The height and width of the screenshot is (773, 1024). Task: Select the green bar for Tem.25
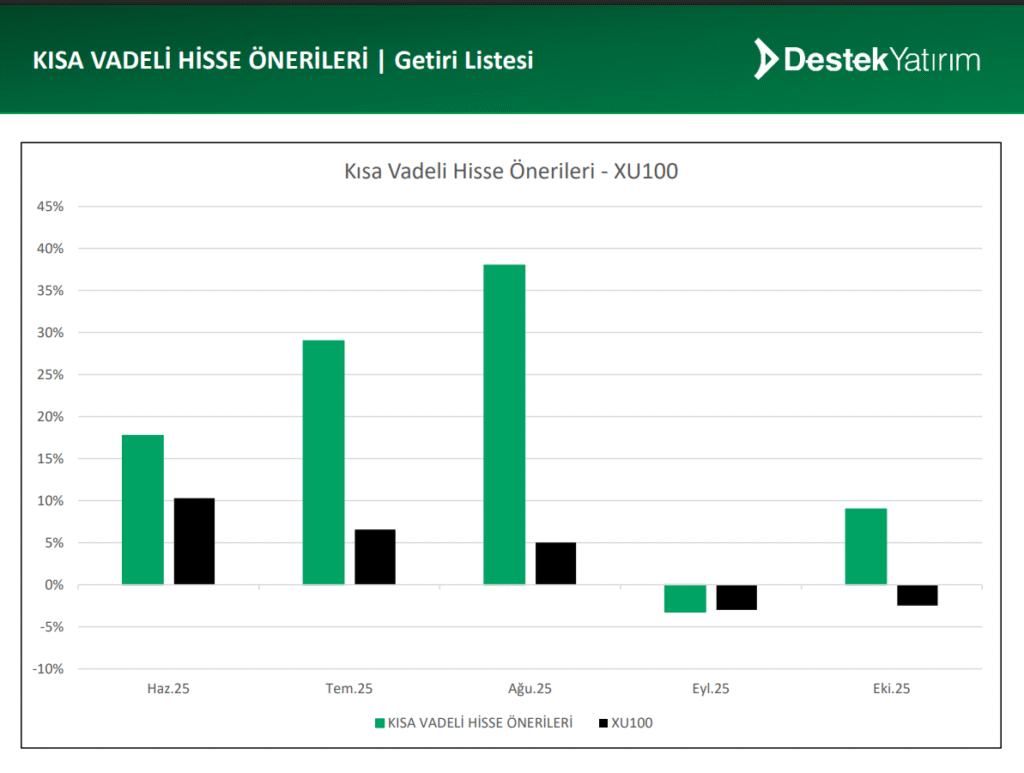(x=323, y=462)
